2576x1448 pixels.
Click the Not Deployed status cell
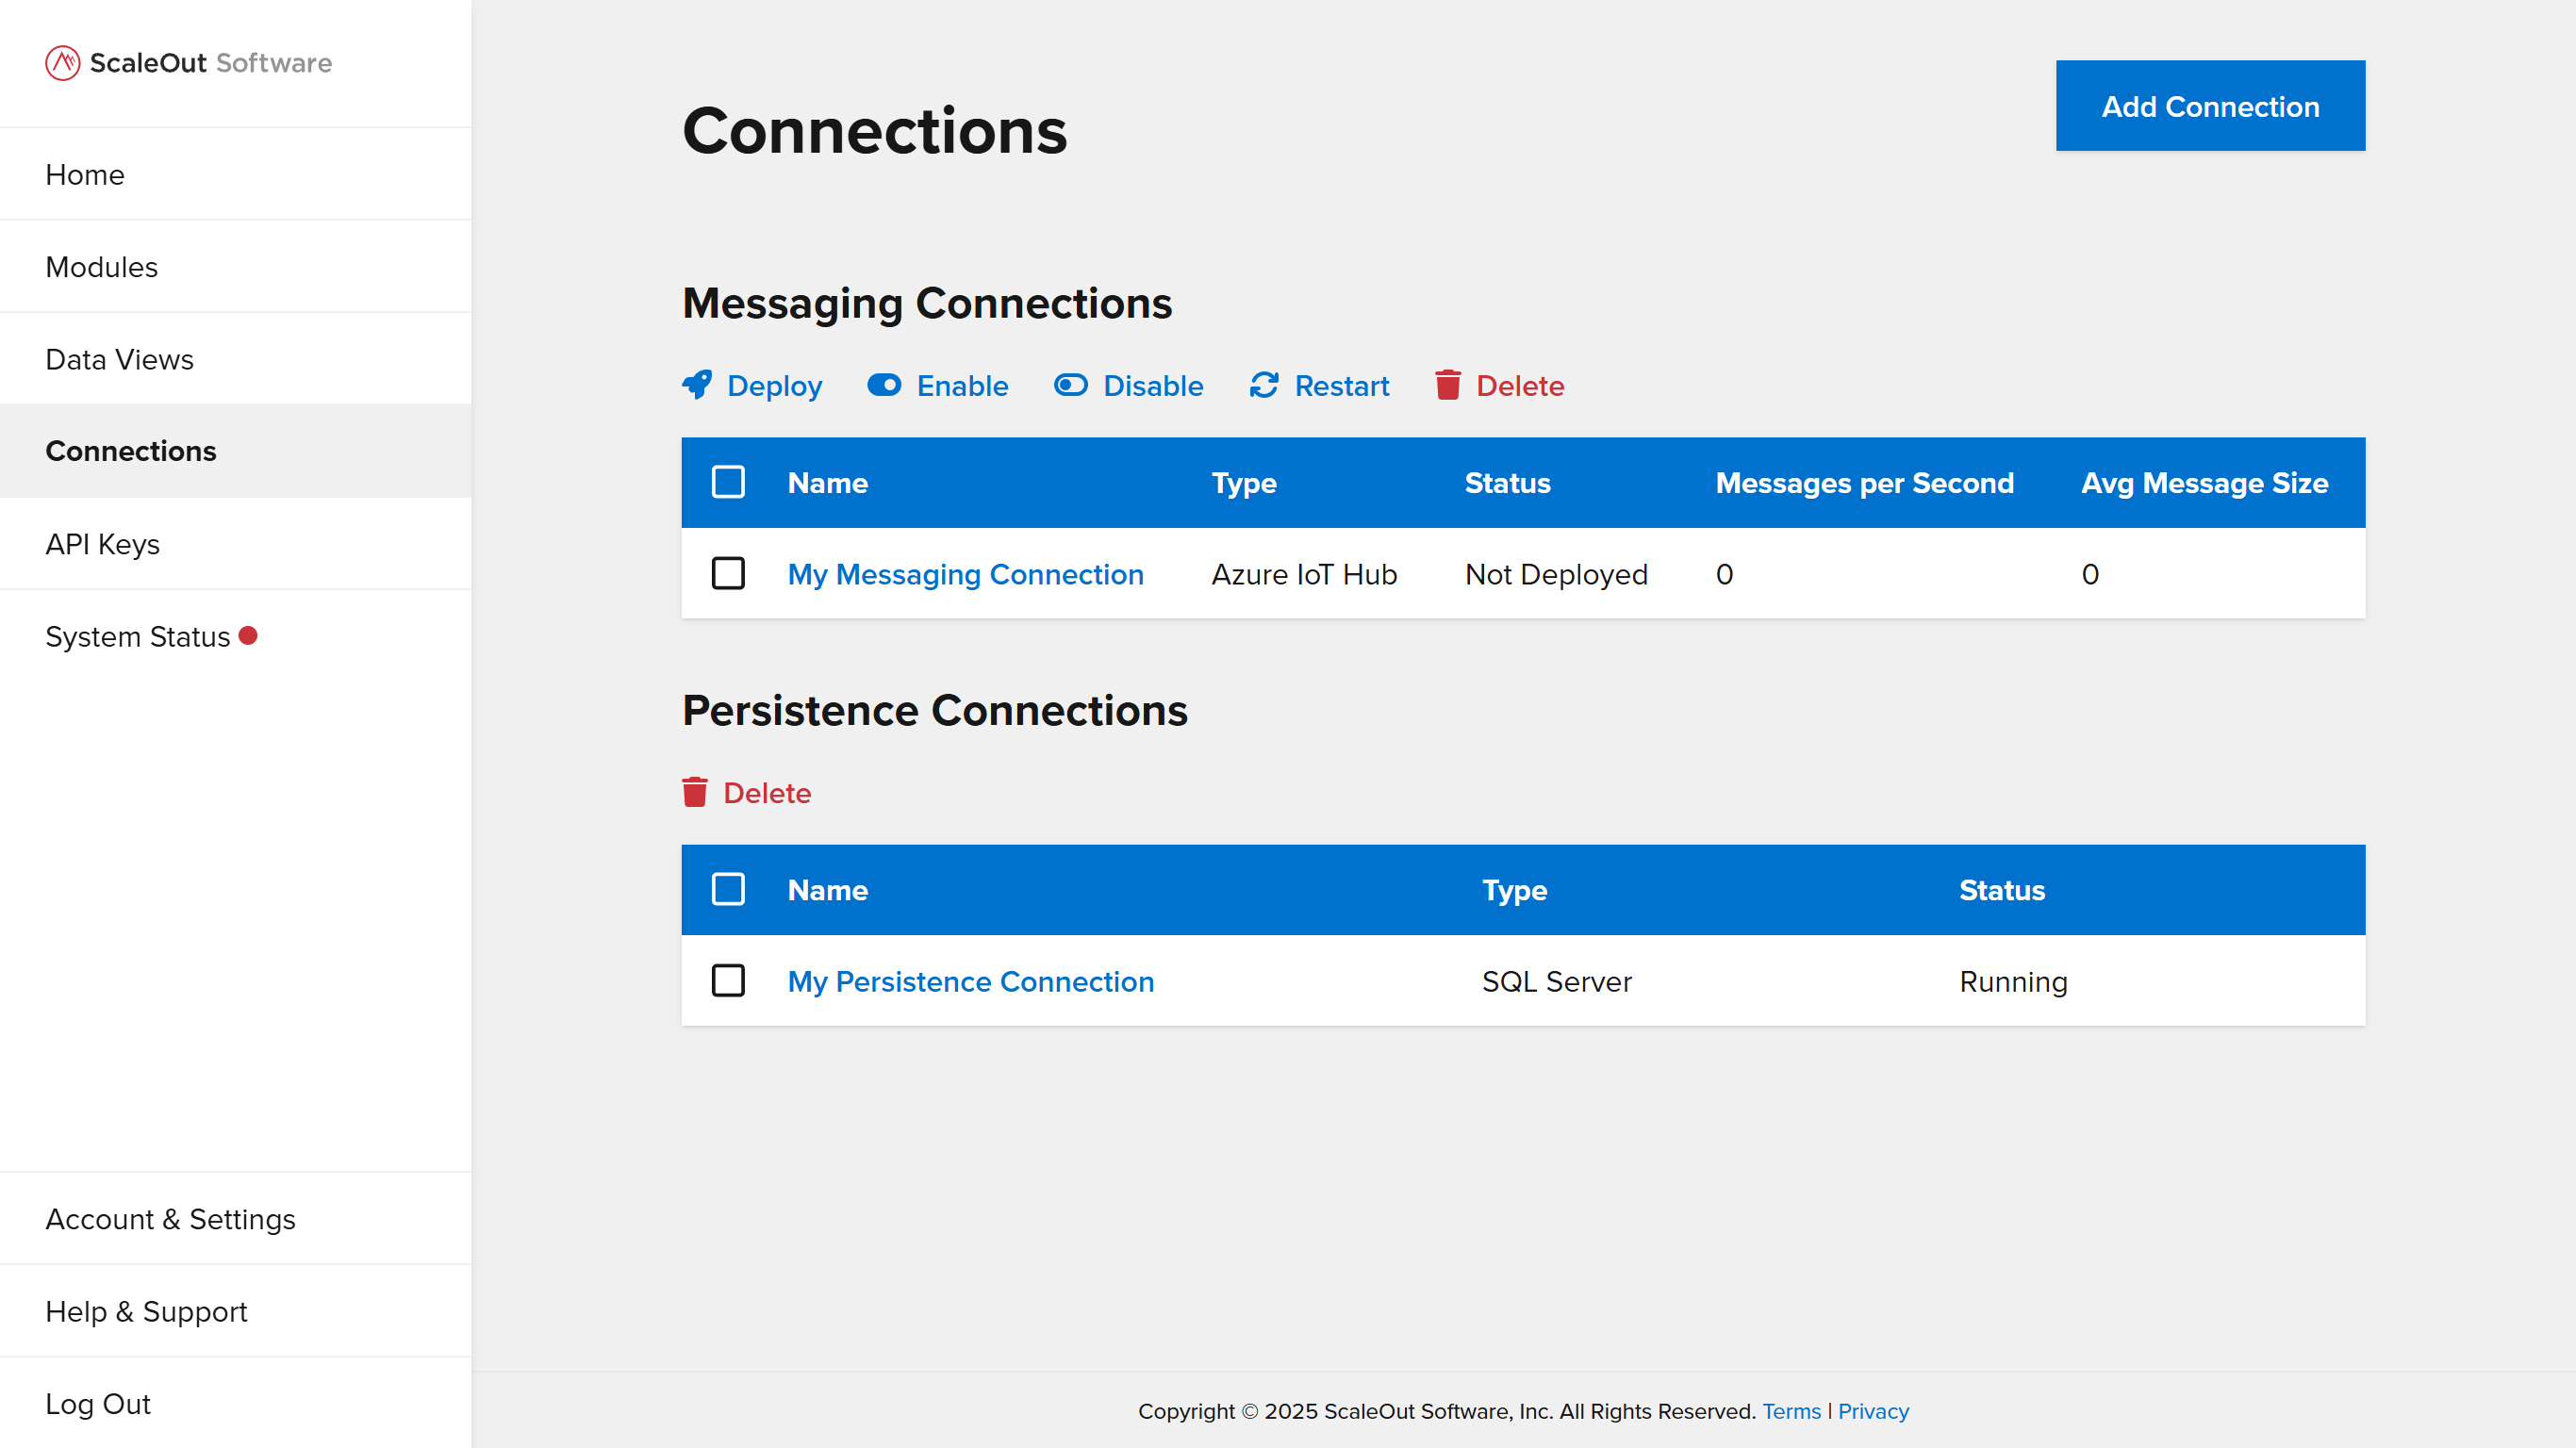(1556, 574)
